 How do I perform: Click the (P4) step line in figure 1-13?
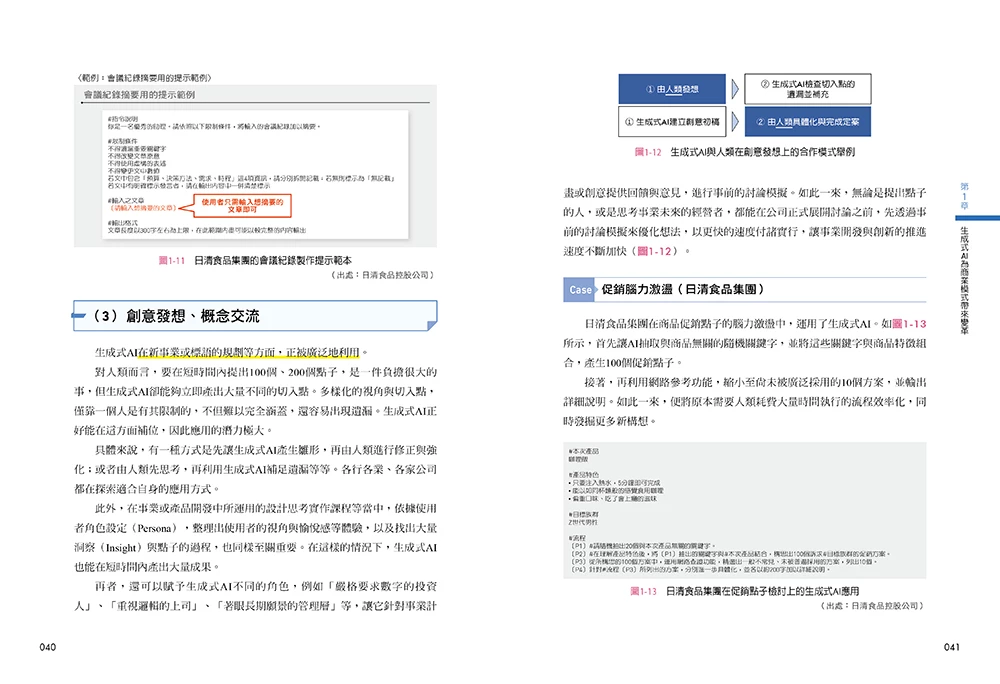tap(699, 569)
